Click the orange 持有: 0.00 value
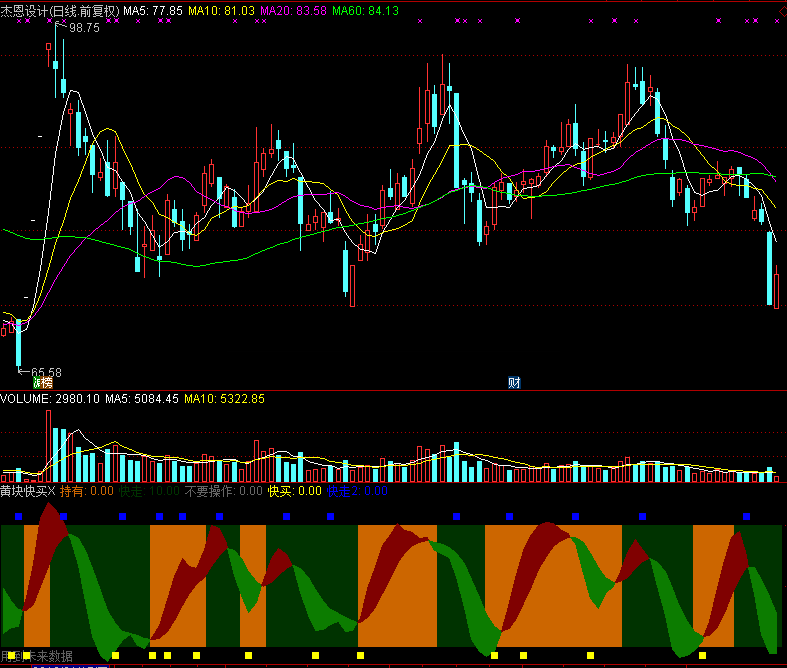Image resolution: width=787 pixels, height=668 pixels. click(x=87, y=491)
